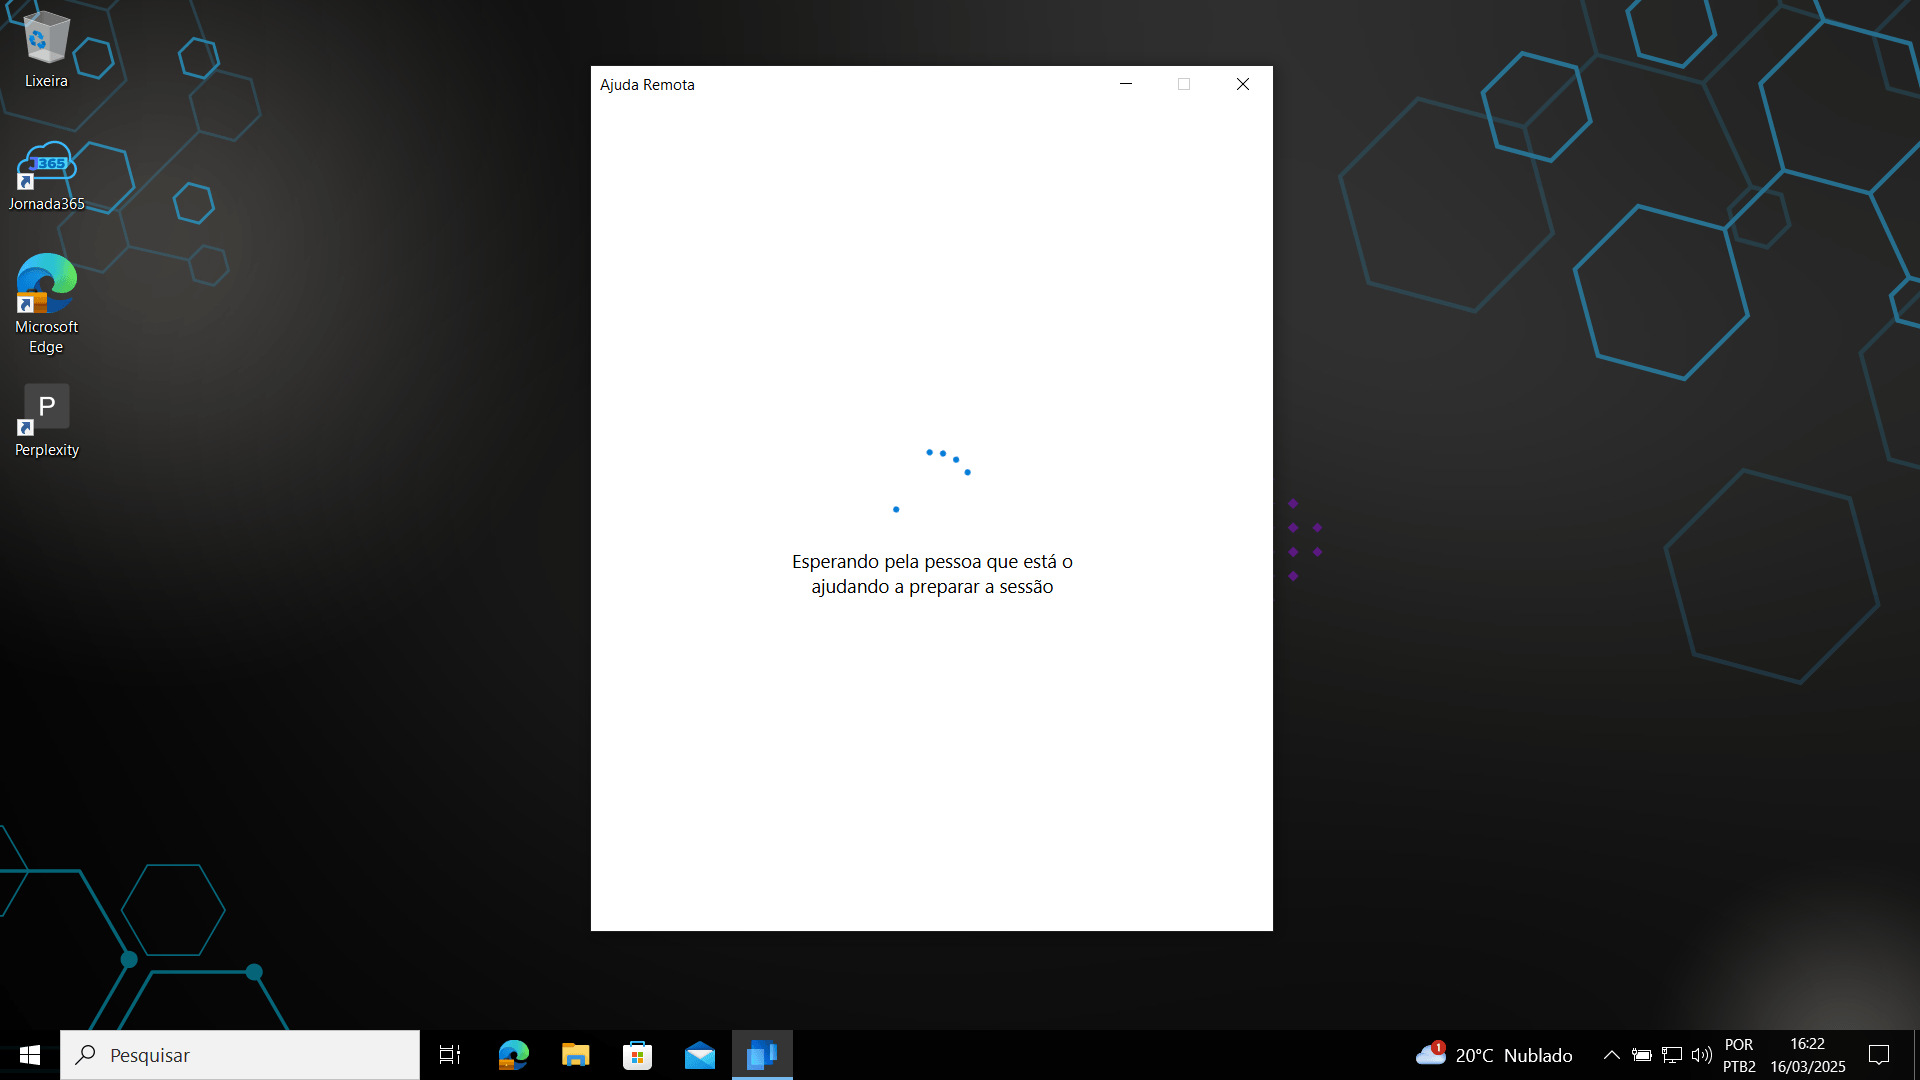Open the Mail app on the taskbar
This screenshot has width=1920, height=1080.
[x=700, y=1055]
